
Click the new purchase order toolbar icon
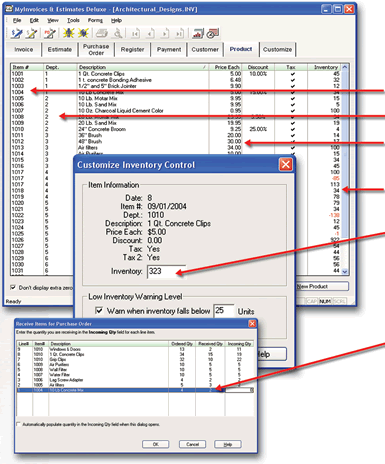(x=50, y=33)
